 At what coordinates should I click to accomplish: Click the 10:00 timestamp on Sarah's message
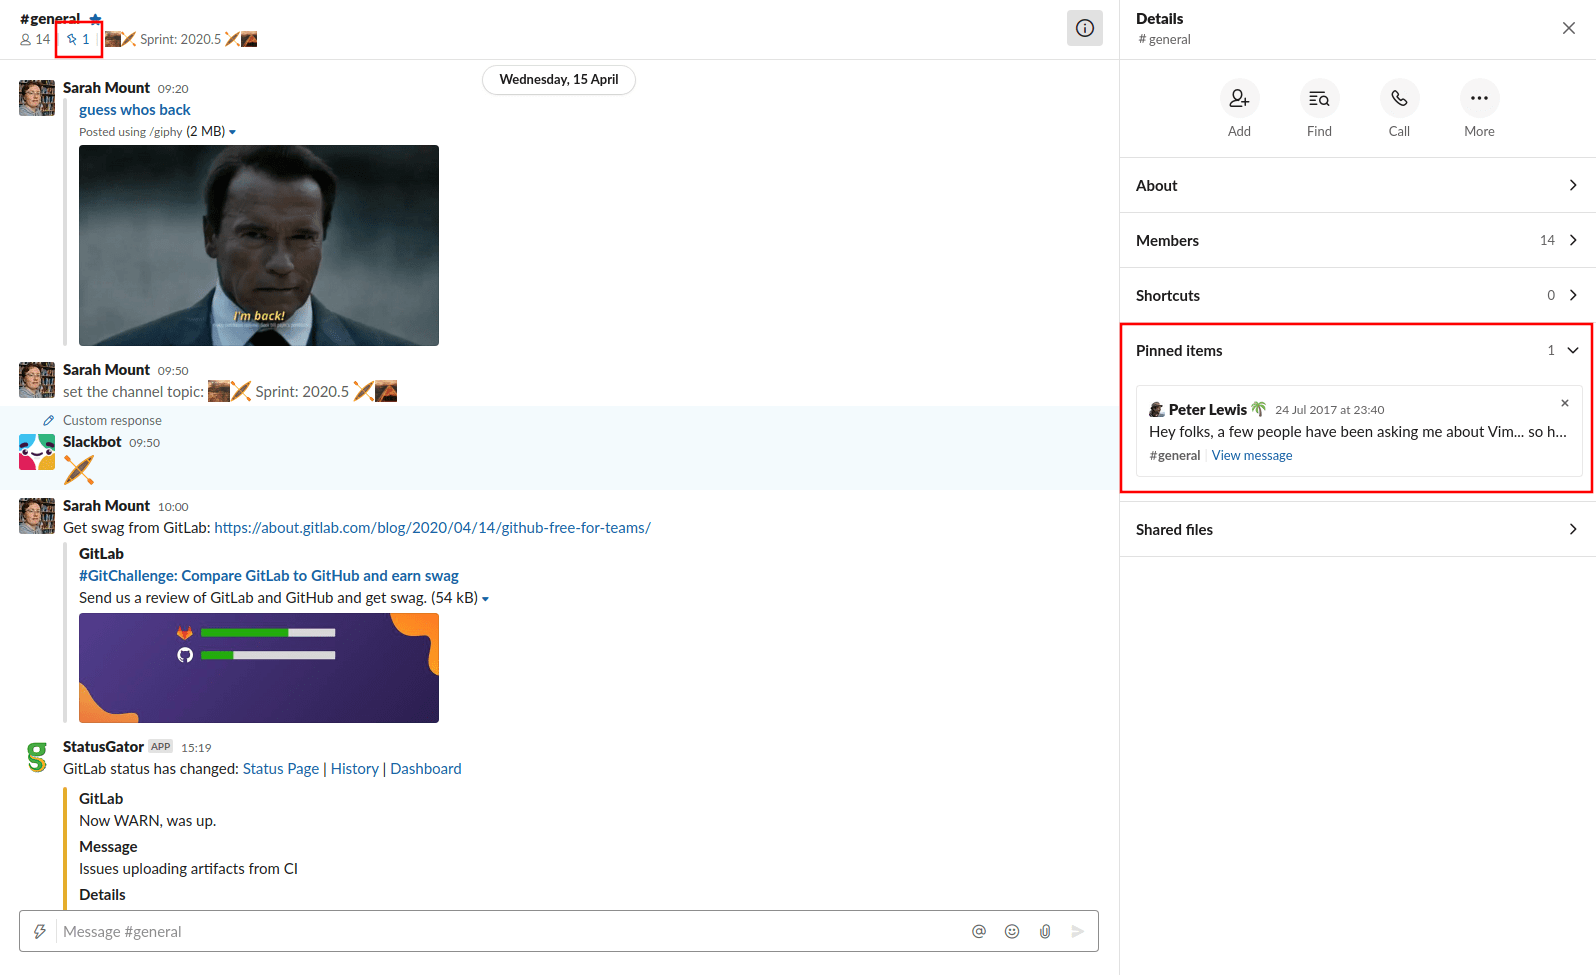[173, 507]
